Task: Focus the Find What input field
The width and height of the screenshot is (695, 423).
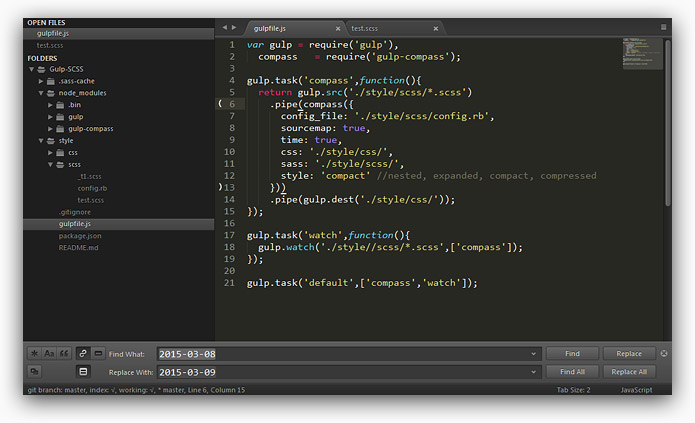Action: pos(349,354)
